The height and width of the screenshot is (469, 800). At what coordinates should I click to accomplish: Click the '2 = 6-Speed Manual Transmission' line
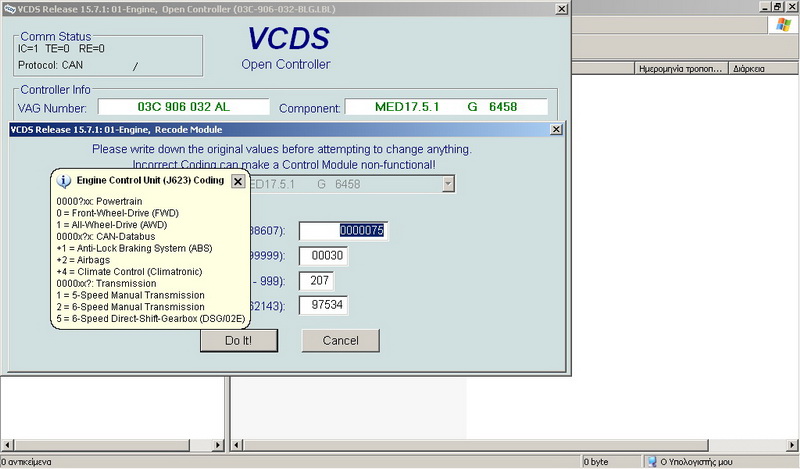130,307
